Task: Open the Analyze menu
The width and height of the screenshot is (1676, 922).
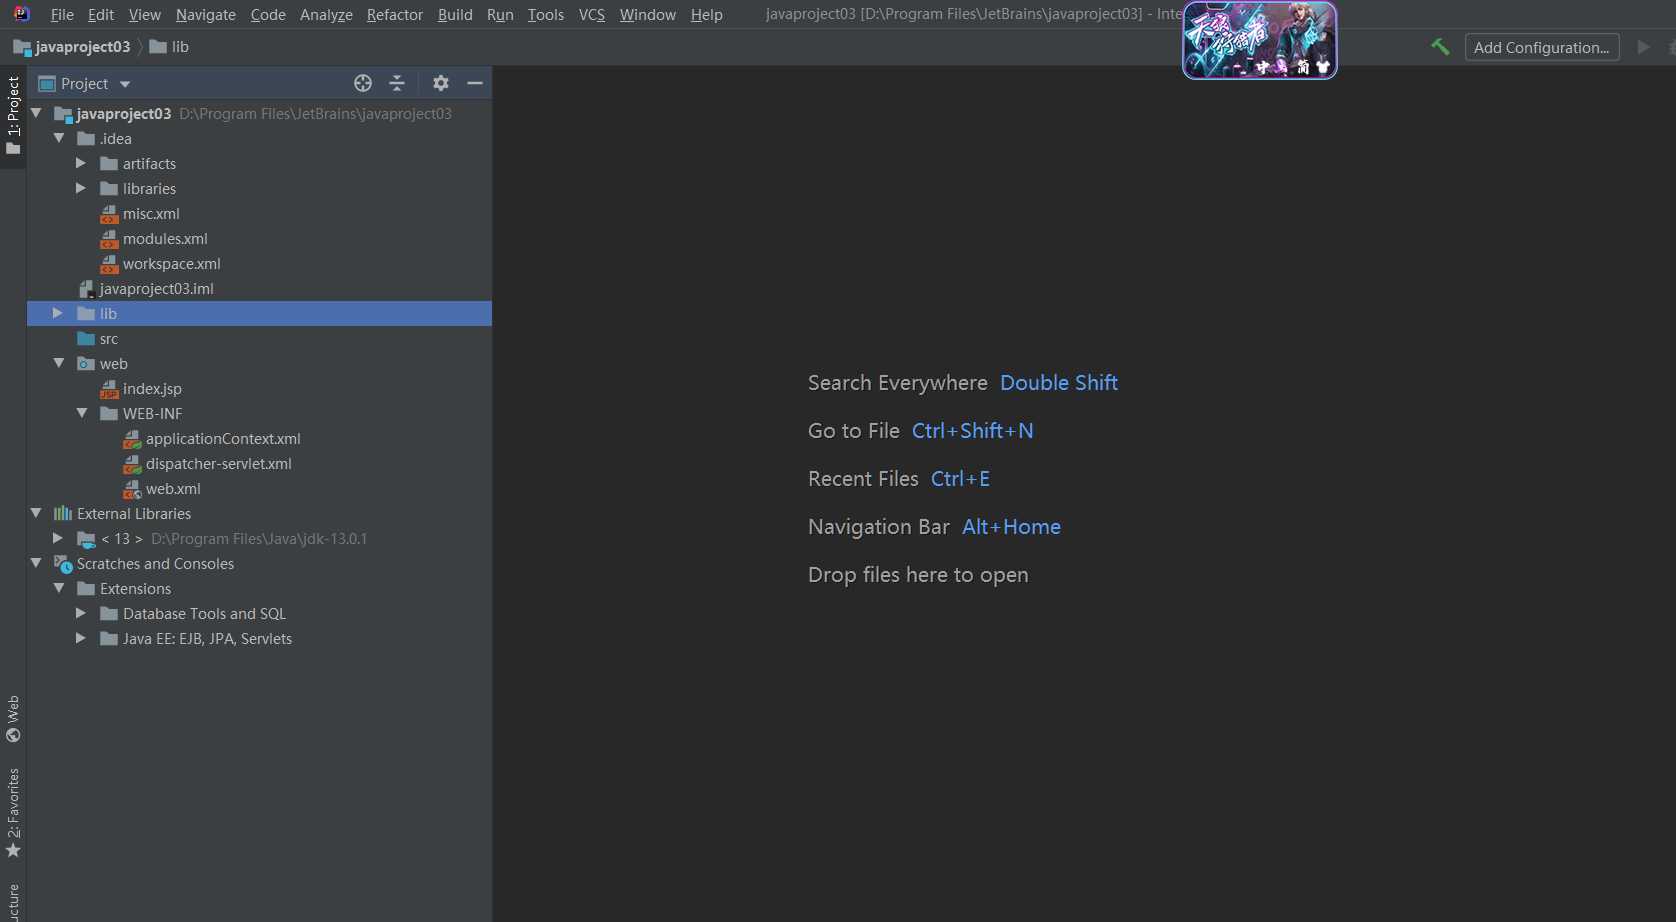Action: (x=326, y=15)
